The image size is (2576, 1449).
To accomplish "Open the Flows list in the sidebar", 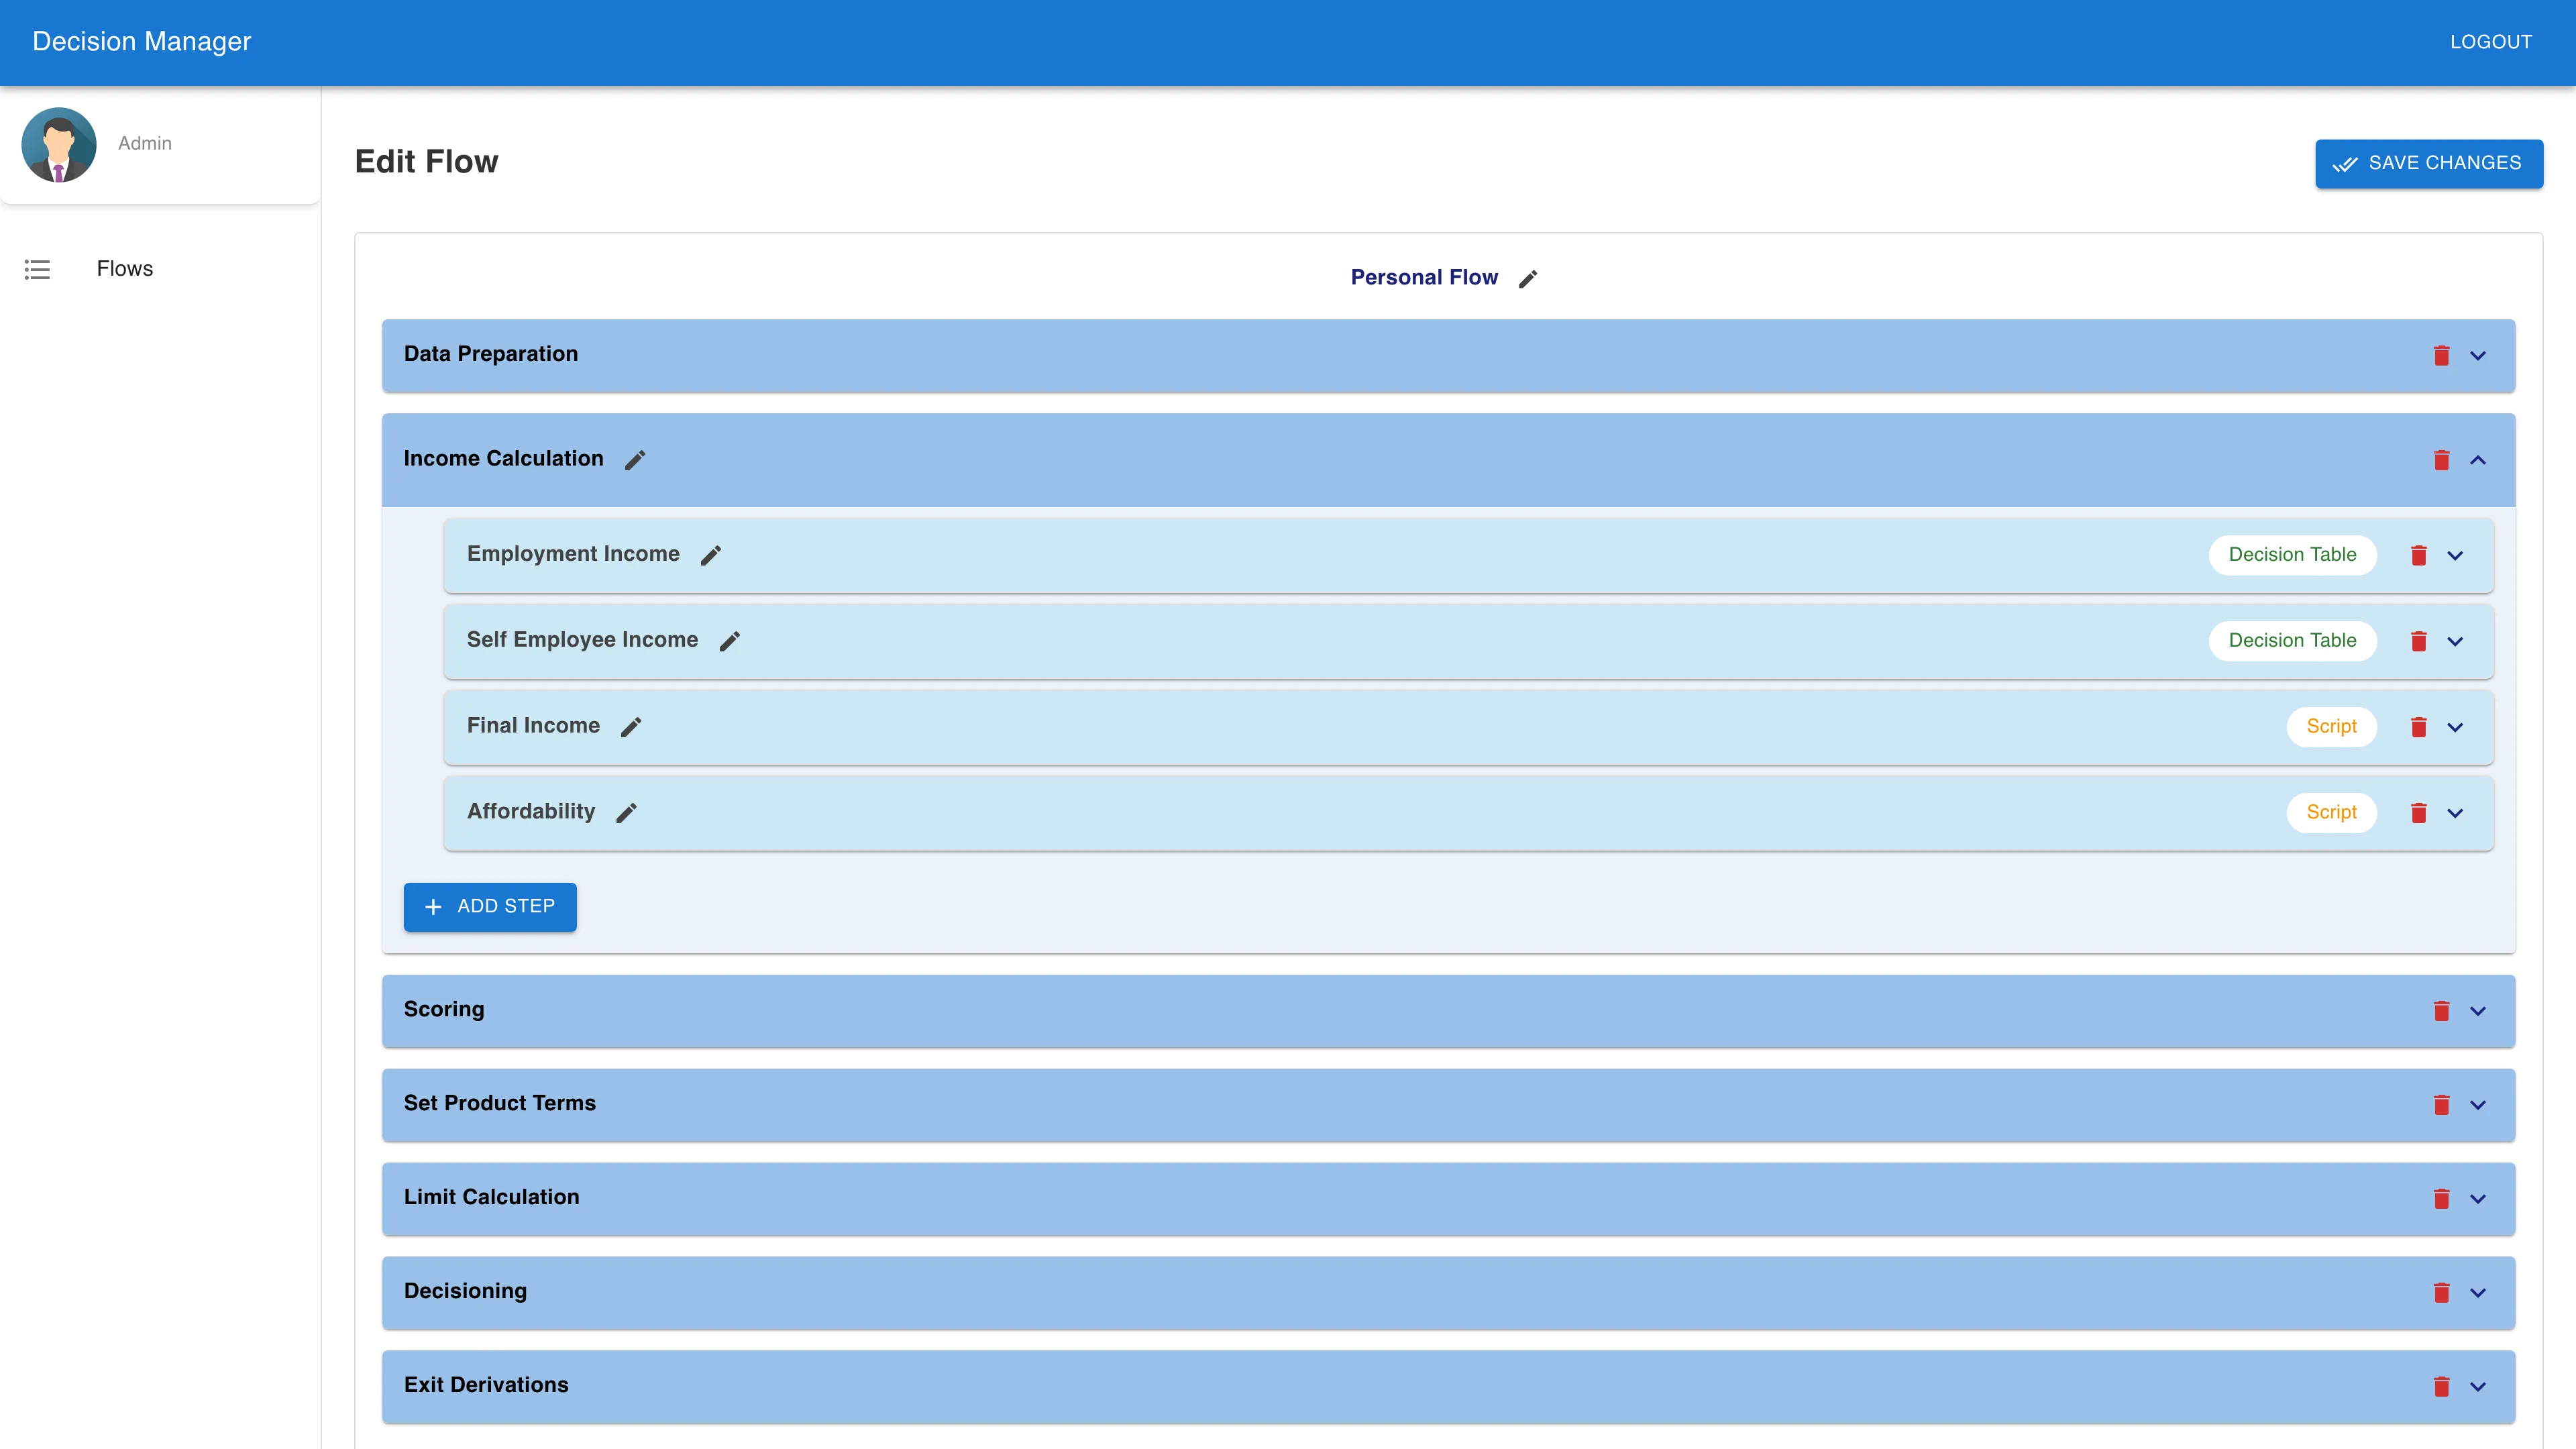I will pos(124,268).
